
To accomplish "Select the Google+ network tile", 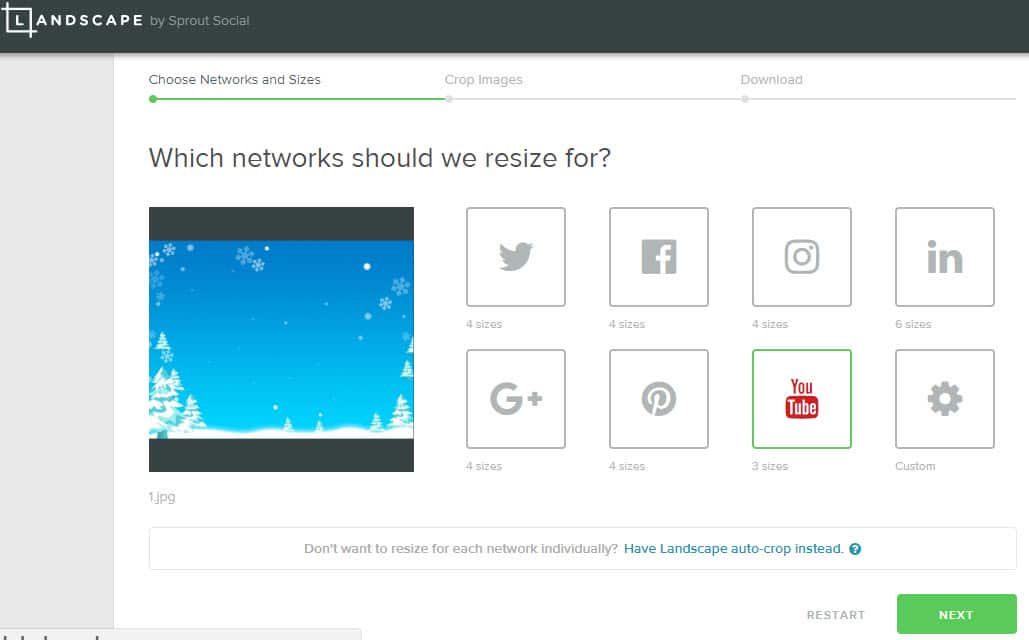I will click(516, 399).
